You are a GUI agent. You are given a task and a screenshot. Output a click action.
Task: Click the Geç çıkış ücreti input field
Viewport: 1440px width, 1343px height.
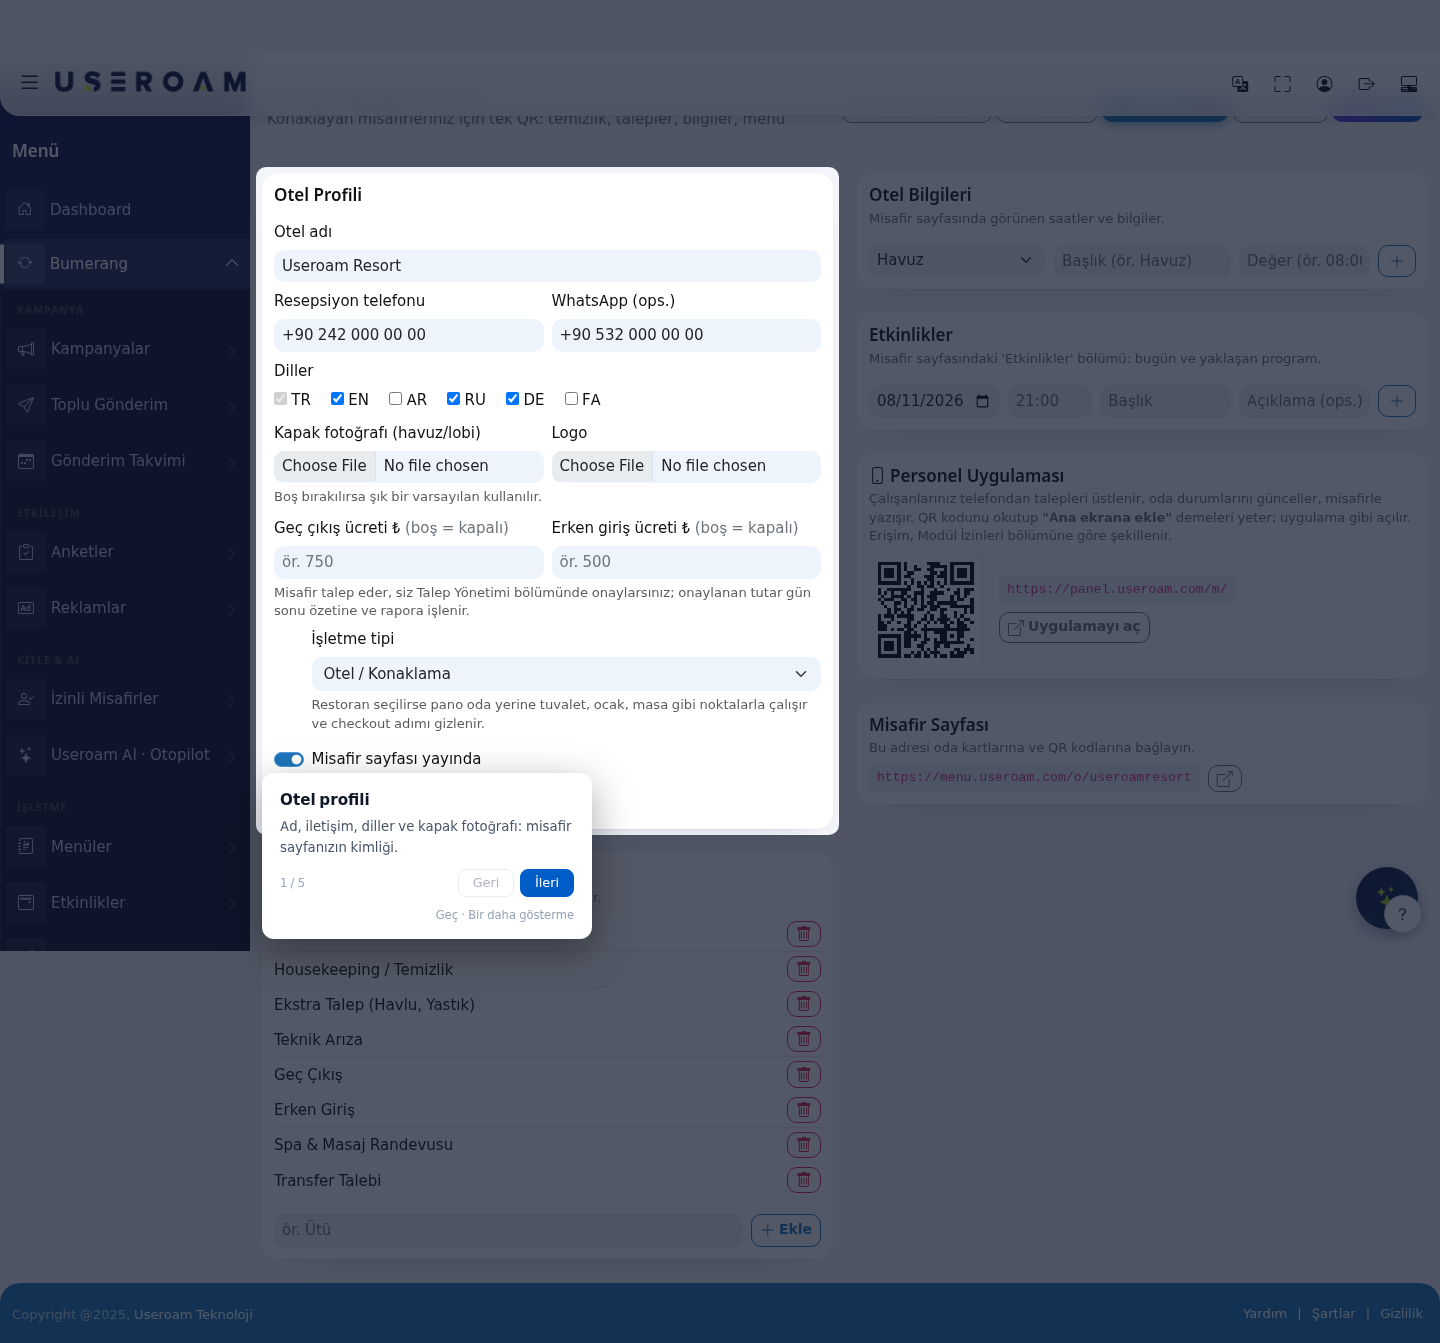click(x=409, y=562)
